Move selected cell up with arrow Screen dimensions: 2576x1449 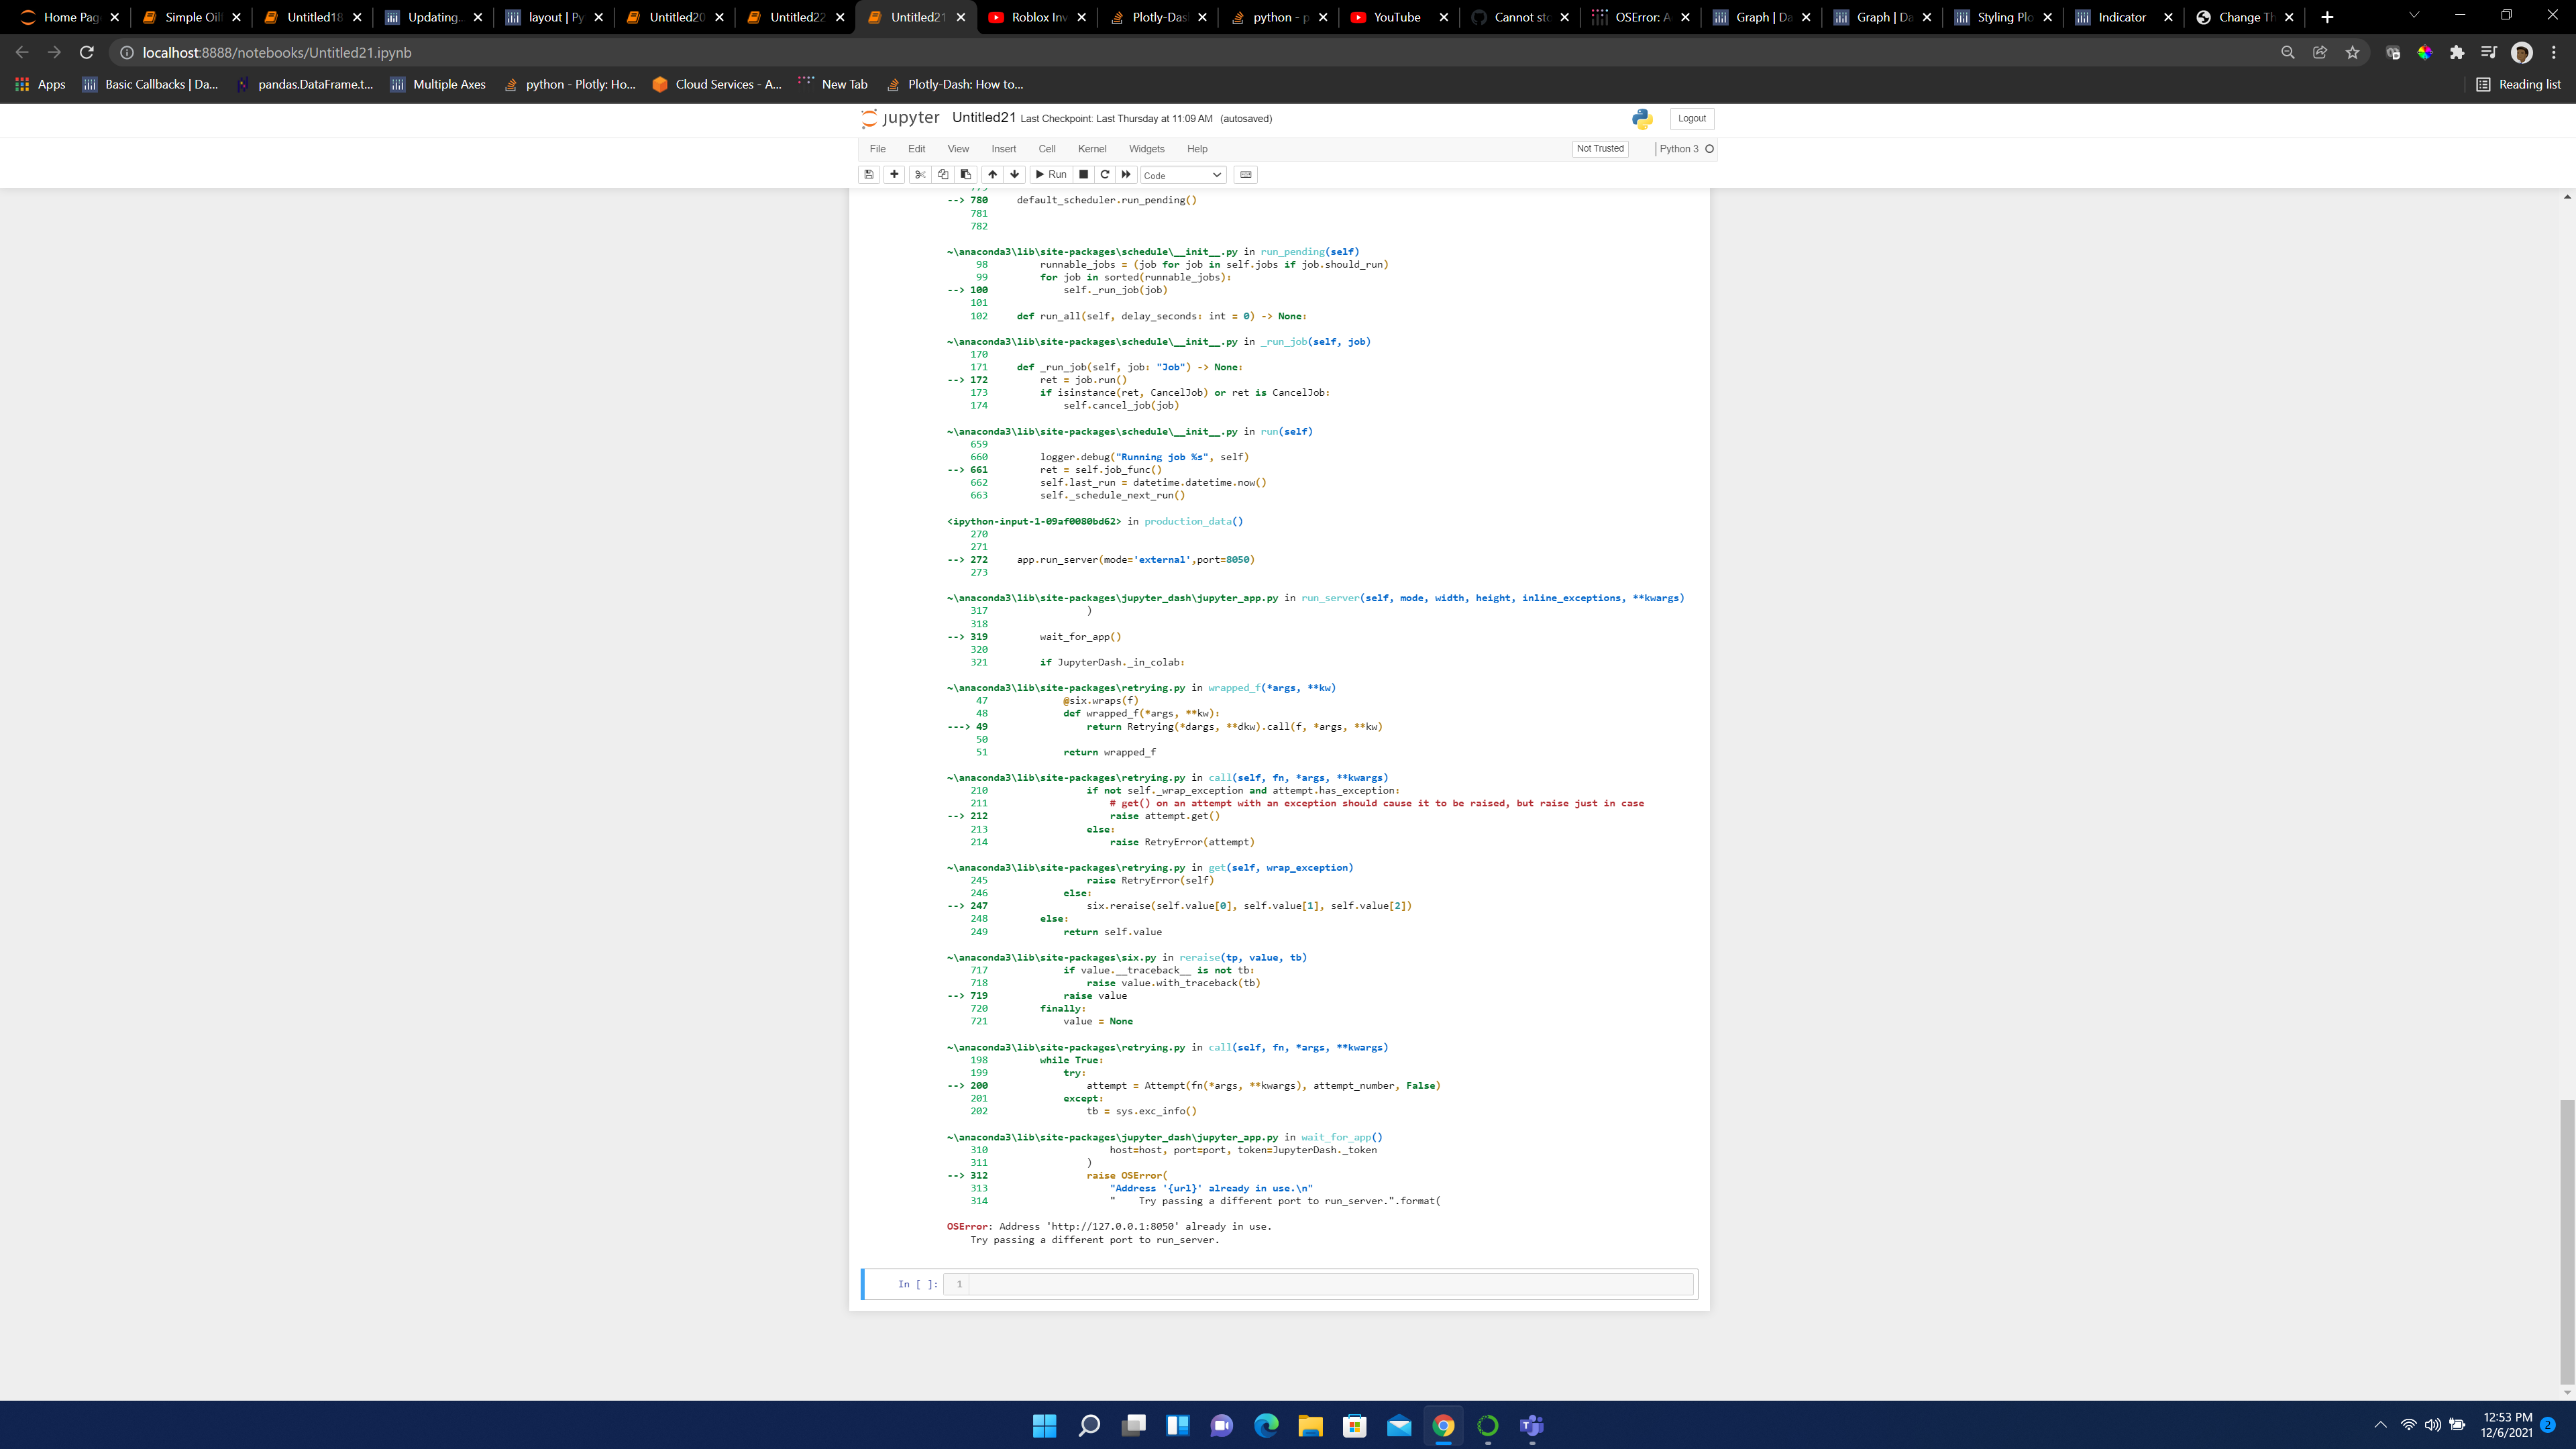pos(992,175)
